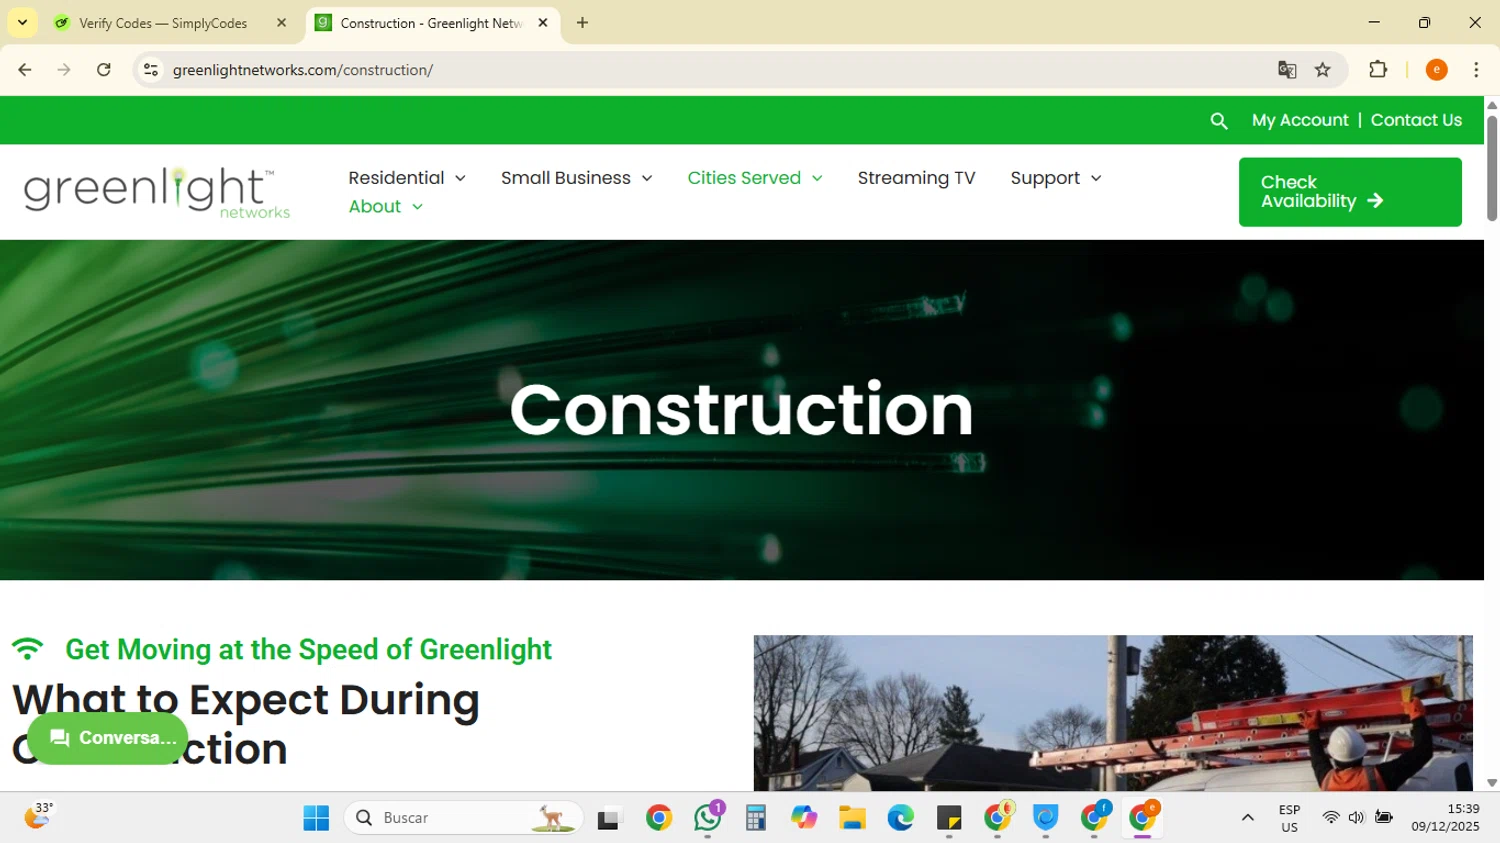The image size is (1500, 843).
Task: Expand the Small Business menu
Action: pos(576,178)
